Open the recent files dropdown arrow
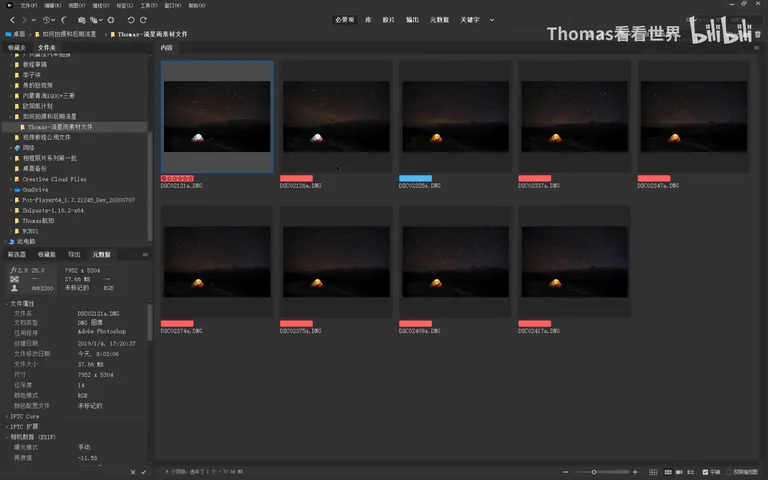 53,20
